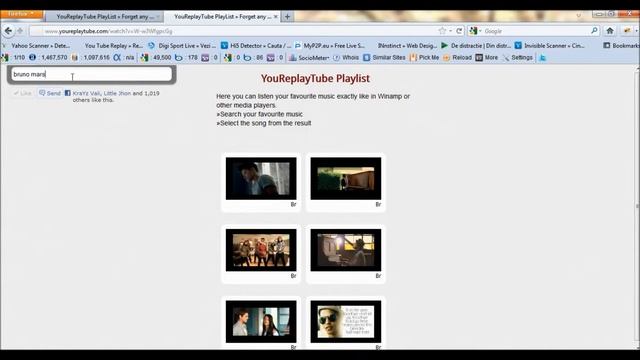The height and width of the screenshot is (360, 640).
Task: Open the MyP2P.eu Free Live bookmark
Action: point(330,46)
